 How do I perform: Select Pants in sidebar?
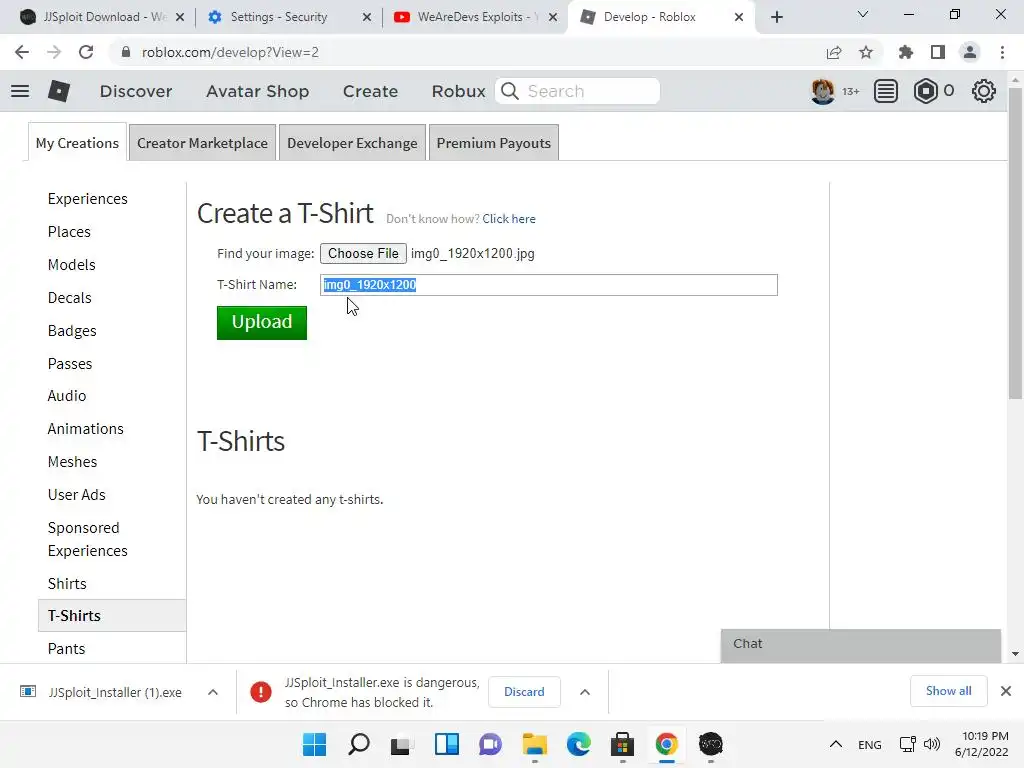(x=66, y=648)
